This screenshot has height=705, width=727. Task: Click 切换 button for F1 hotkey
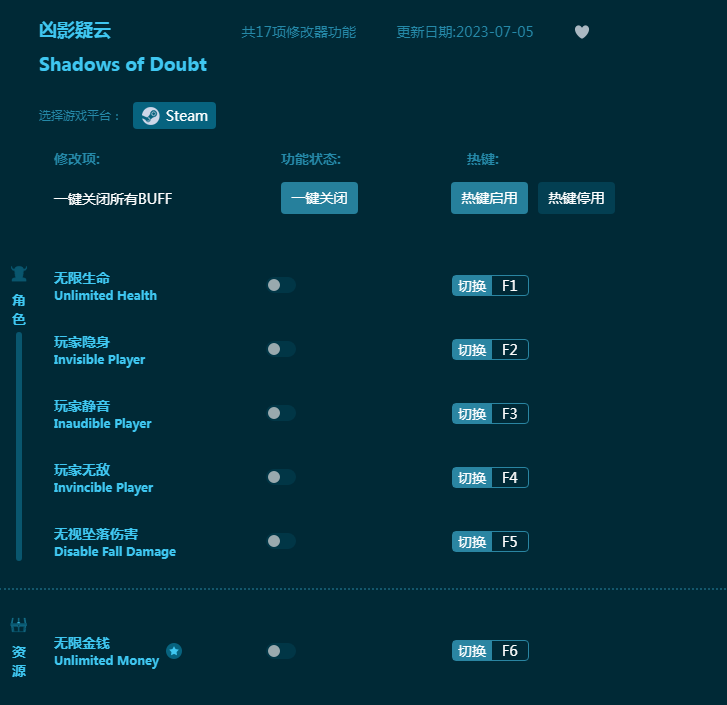tap(472, 286)
